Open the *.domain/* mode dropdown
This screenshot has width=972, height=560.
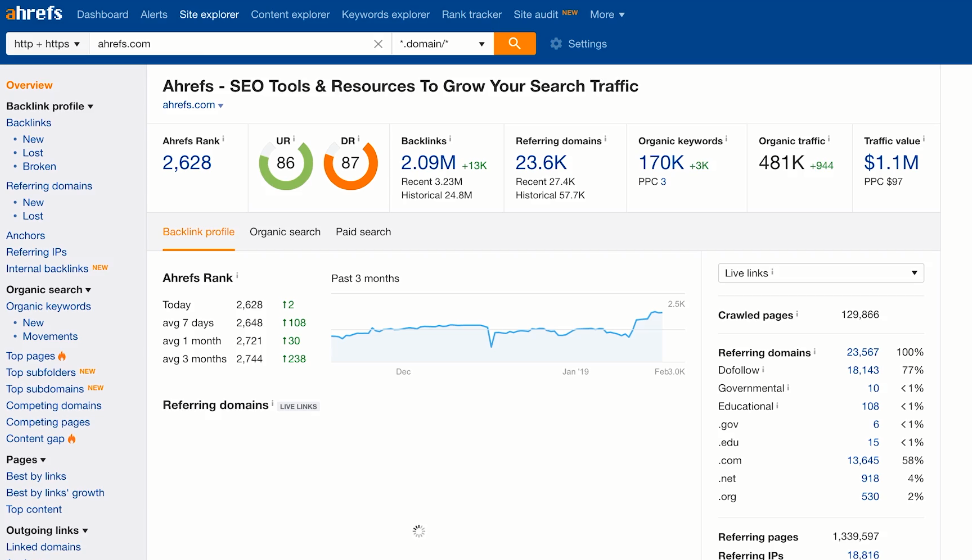click(443, 44)
